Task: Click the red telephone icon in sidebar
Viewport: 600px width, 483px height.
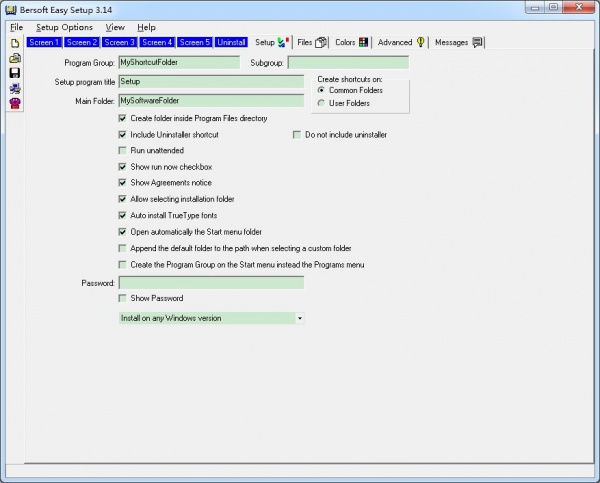Action: pyautogui.click(x=14, y=103)
